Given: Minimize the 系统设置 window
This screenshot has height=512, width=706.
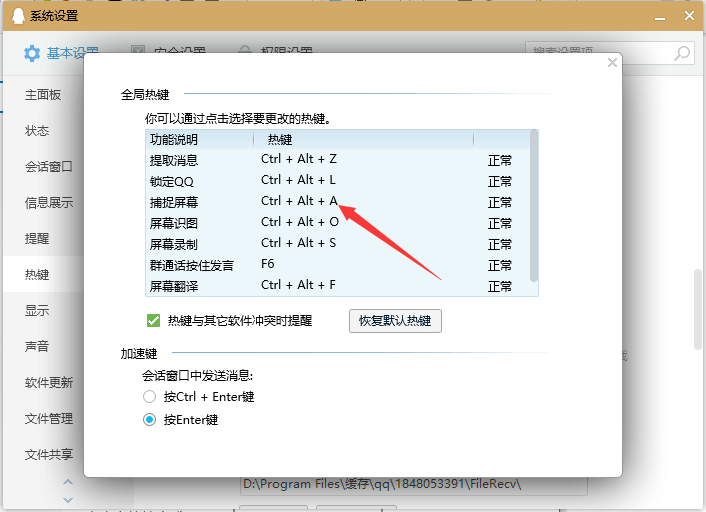Looking at the screenshot, I should pos(660,17).
